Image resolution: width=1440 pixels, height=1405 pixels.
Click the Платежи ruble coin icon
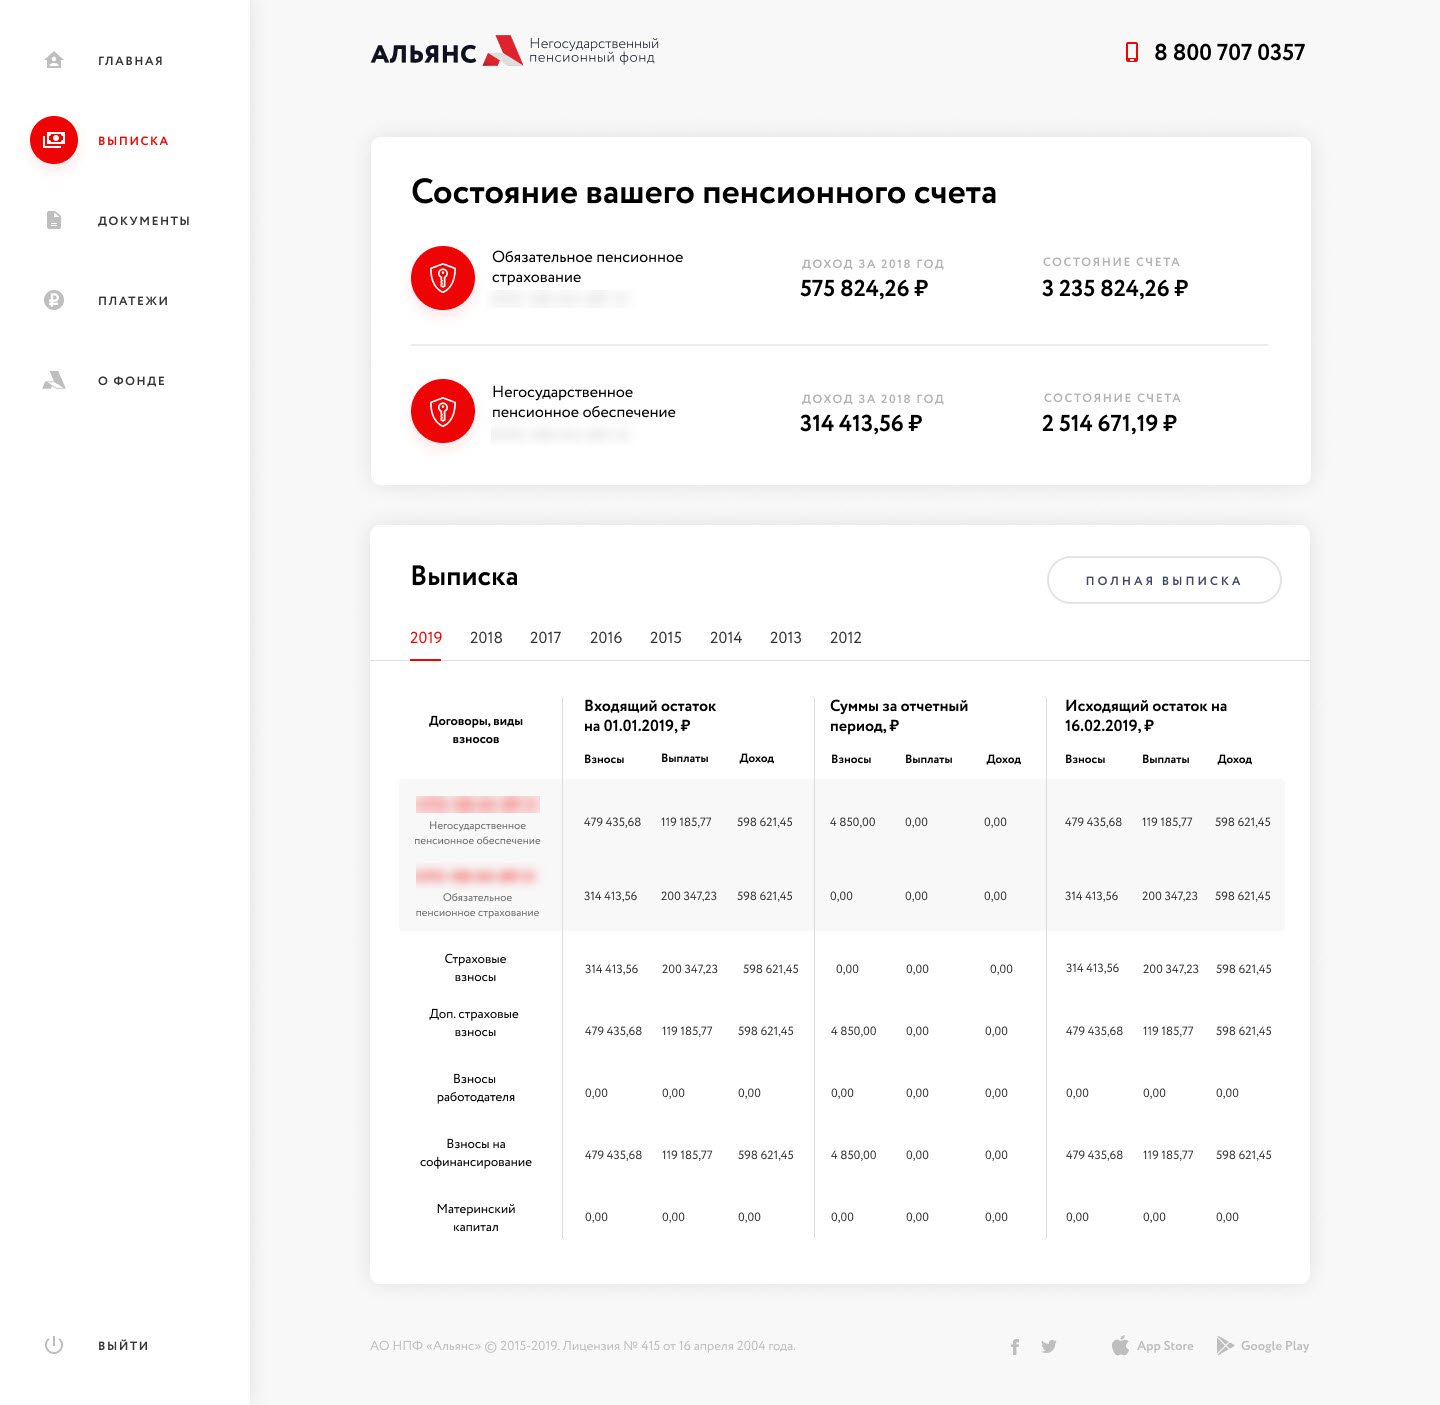[54, 300]
